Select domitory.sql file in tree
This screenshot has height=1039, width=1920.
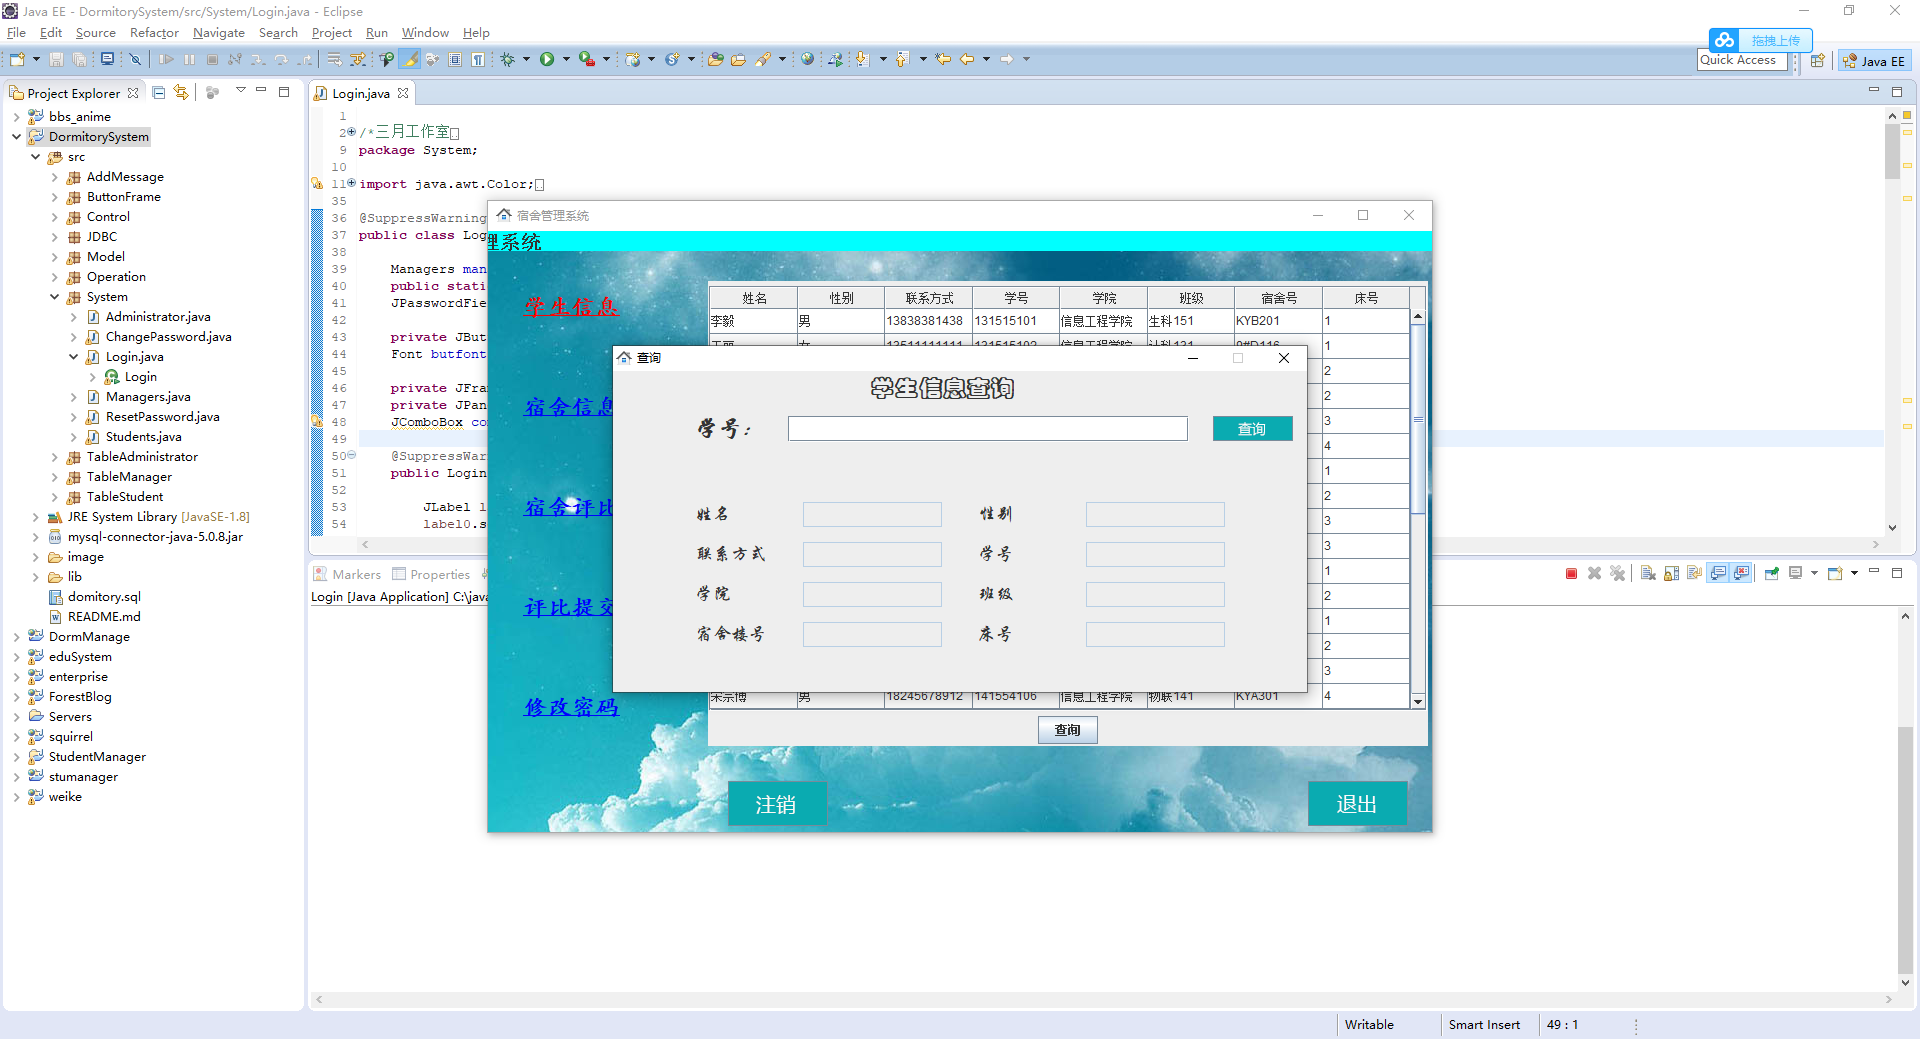(104, 597)
